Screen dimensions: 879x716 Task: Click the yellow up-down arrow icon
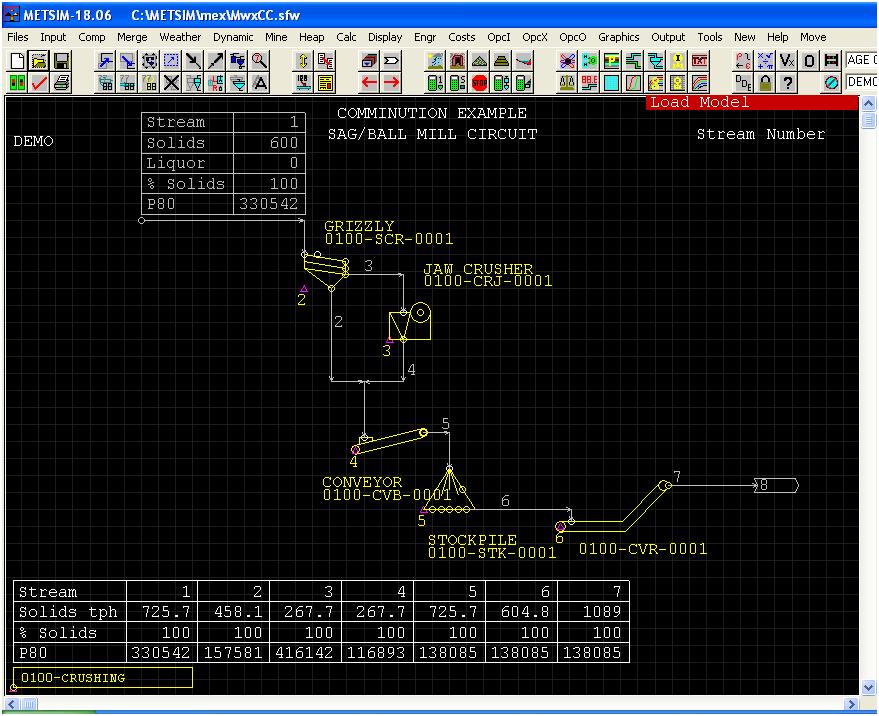point(303,61)
